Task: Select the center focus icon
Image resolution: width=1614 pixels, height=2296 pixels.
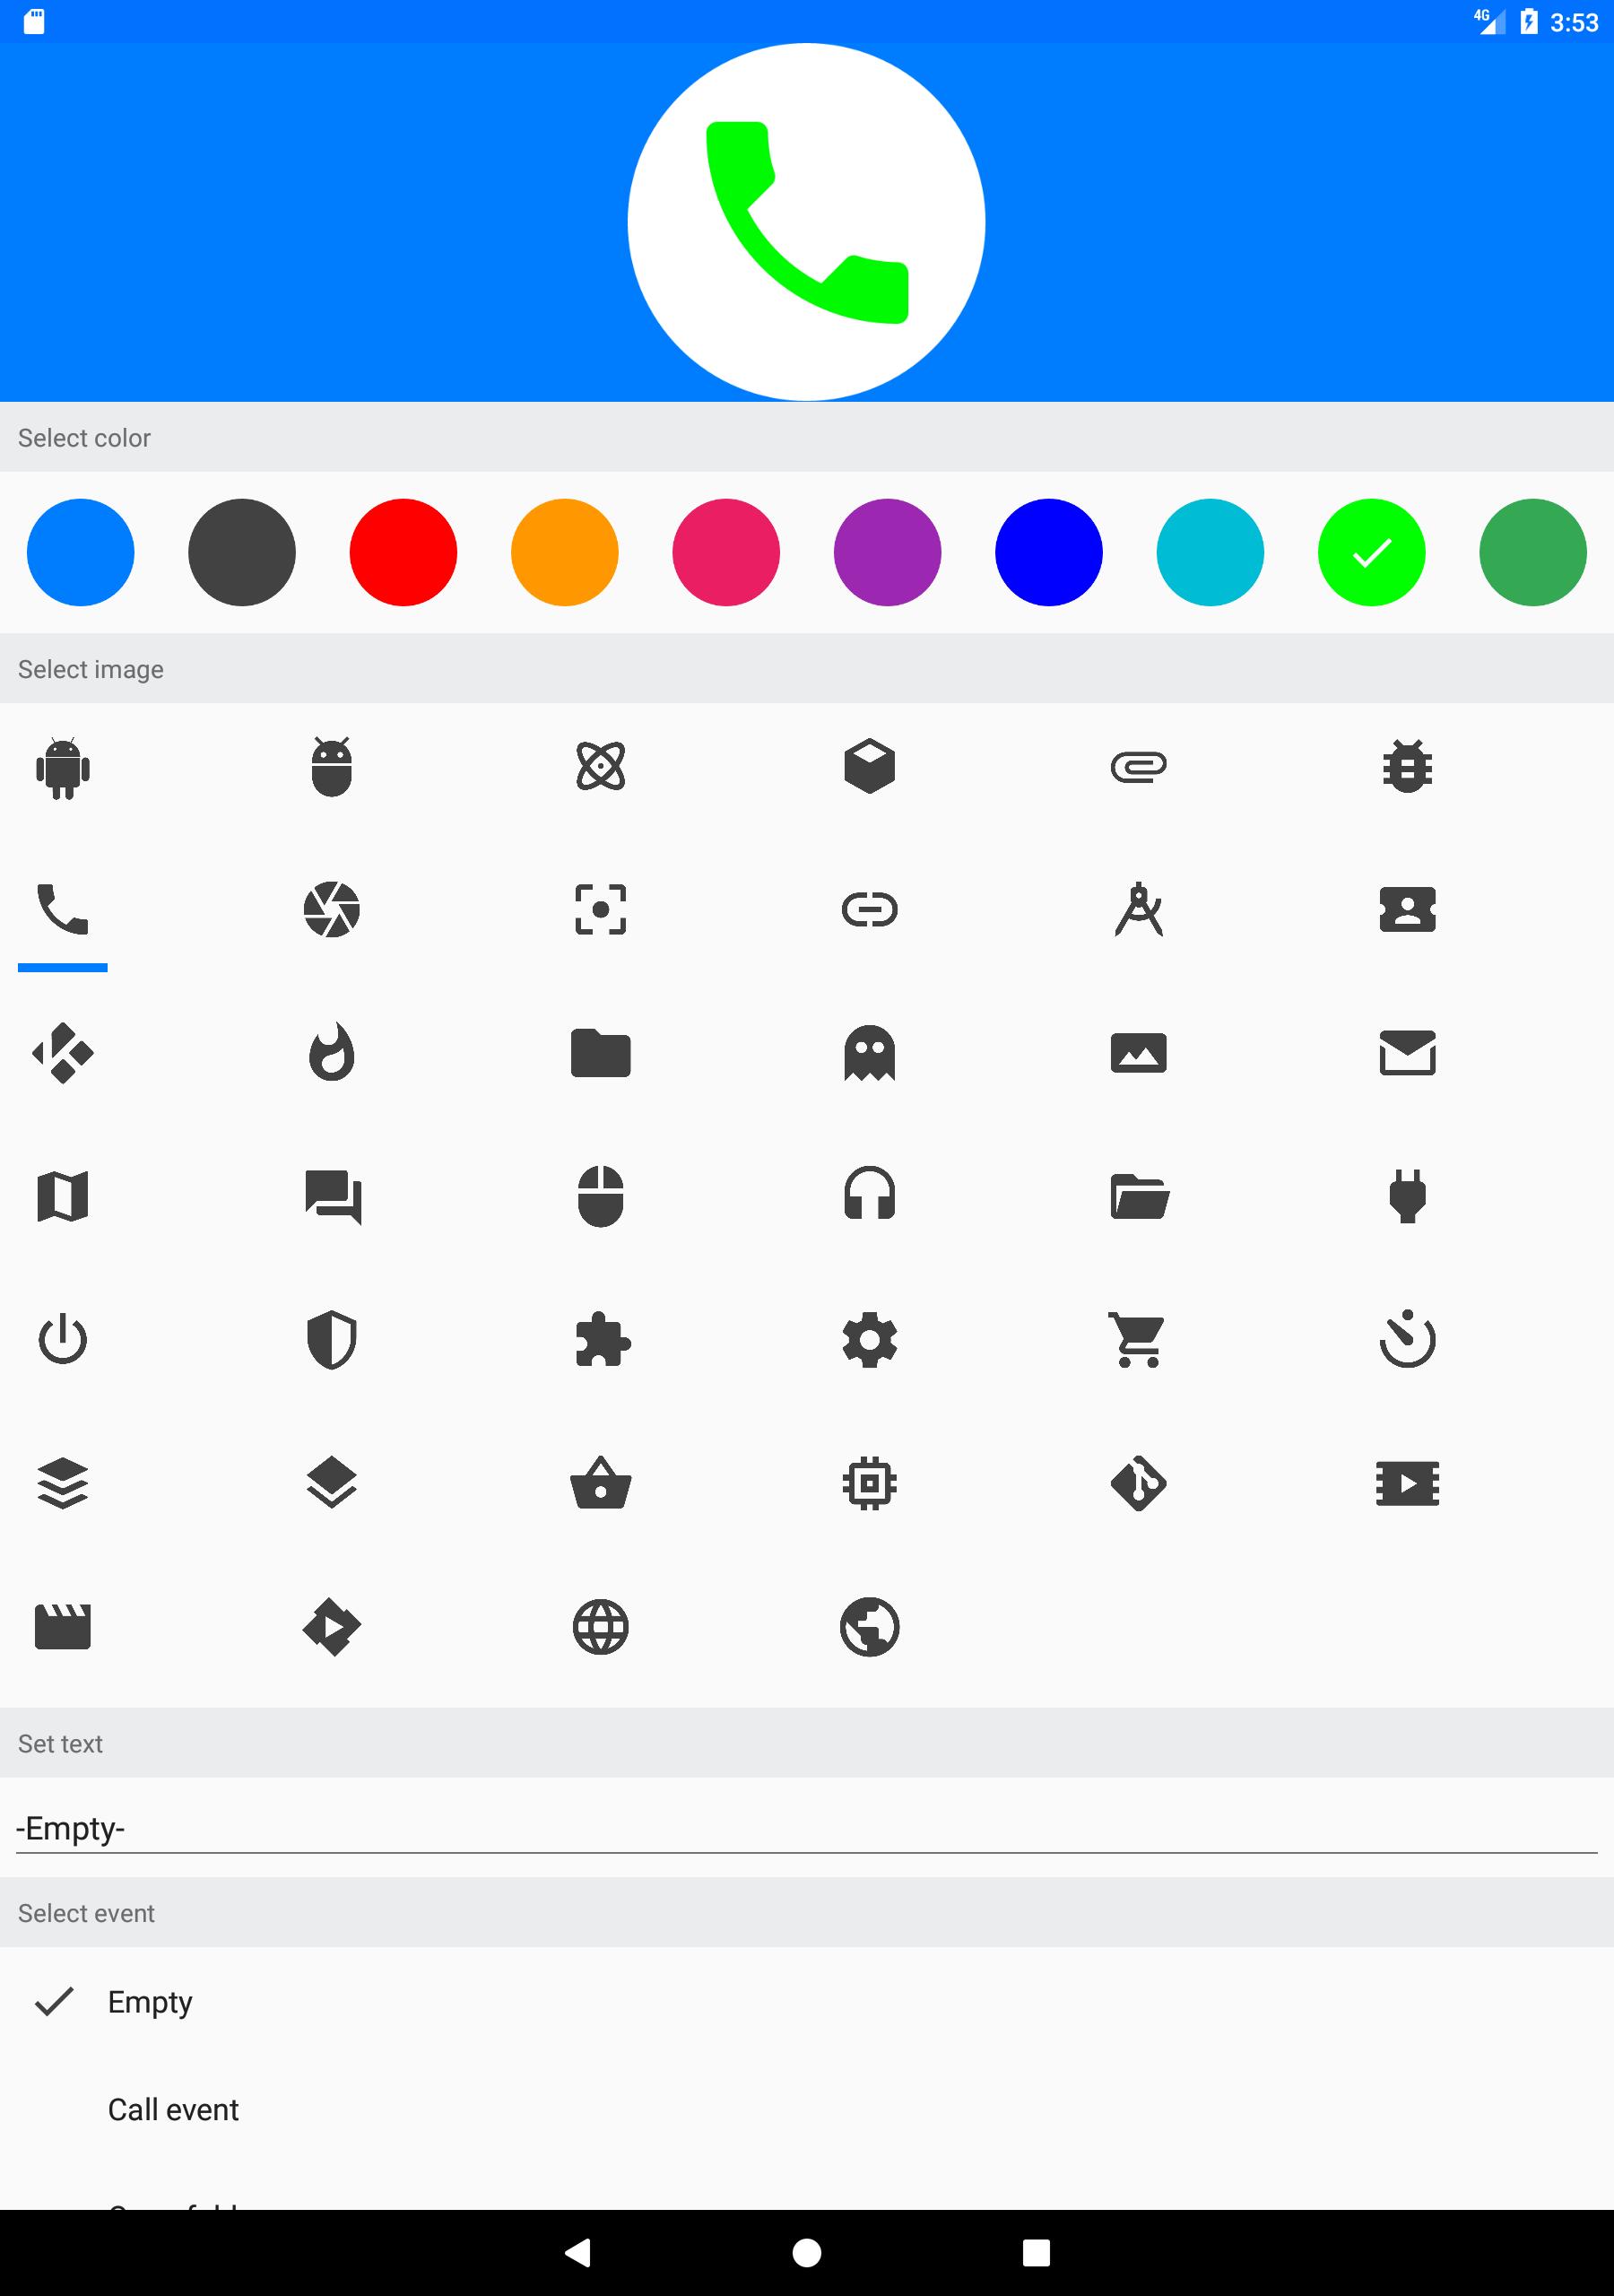Action: (x=601, y=910)
